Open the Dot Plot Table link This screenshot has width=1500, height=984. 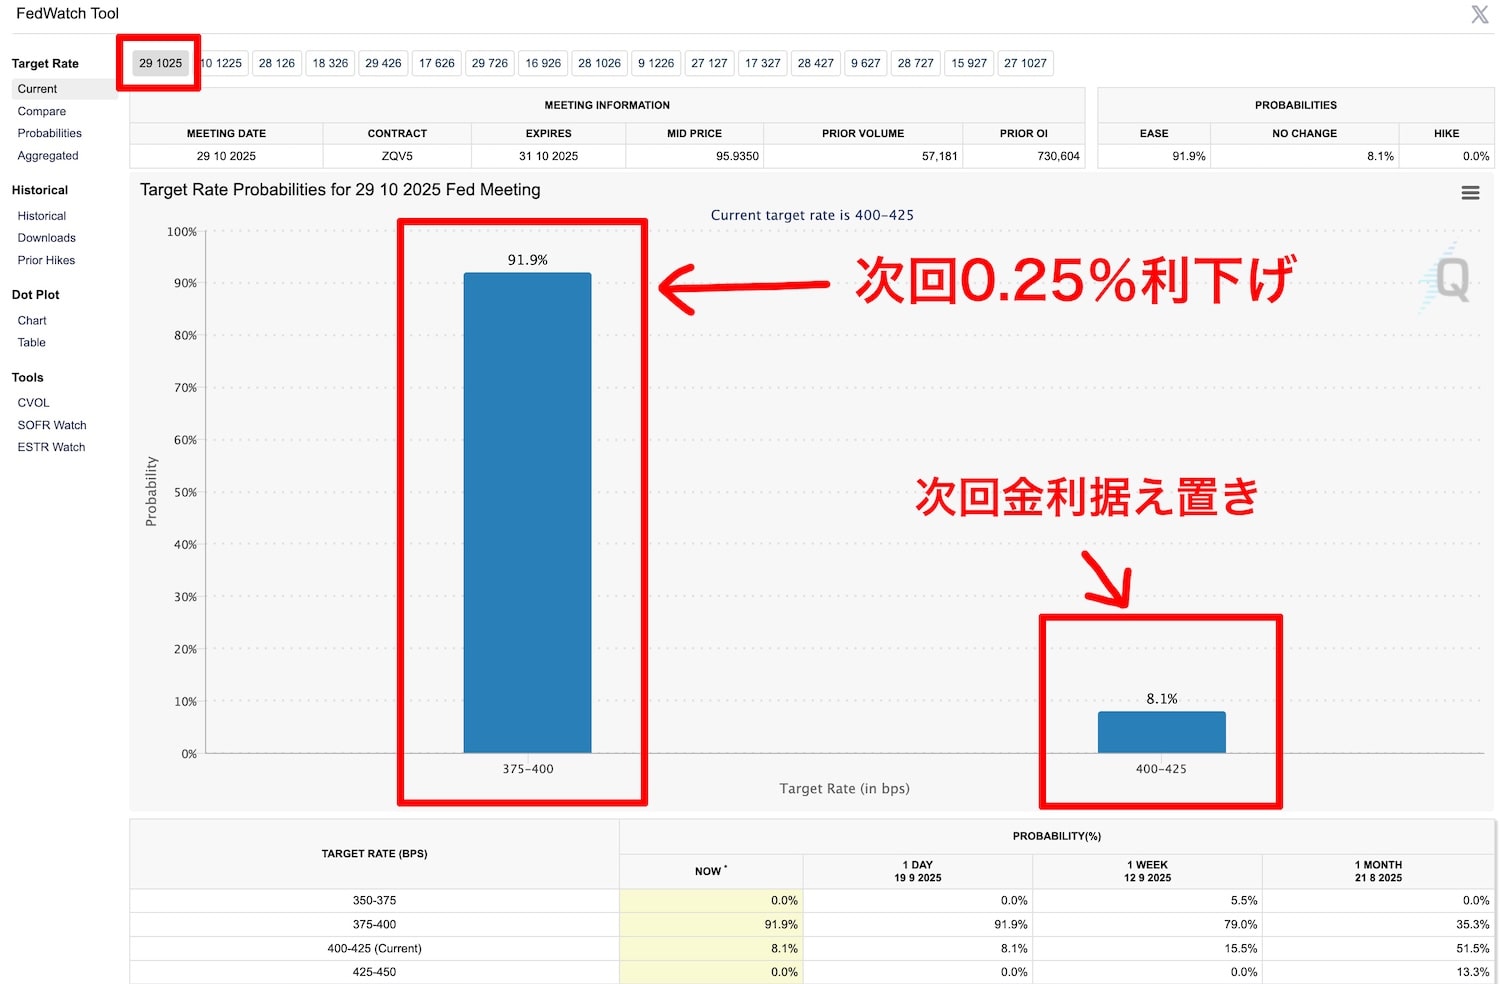coord(32,343)
